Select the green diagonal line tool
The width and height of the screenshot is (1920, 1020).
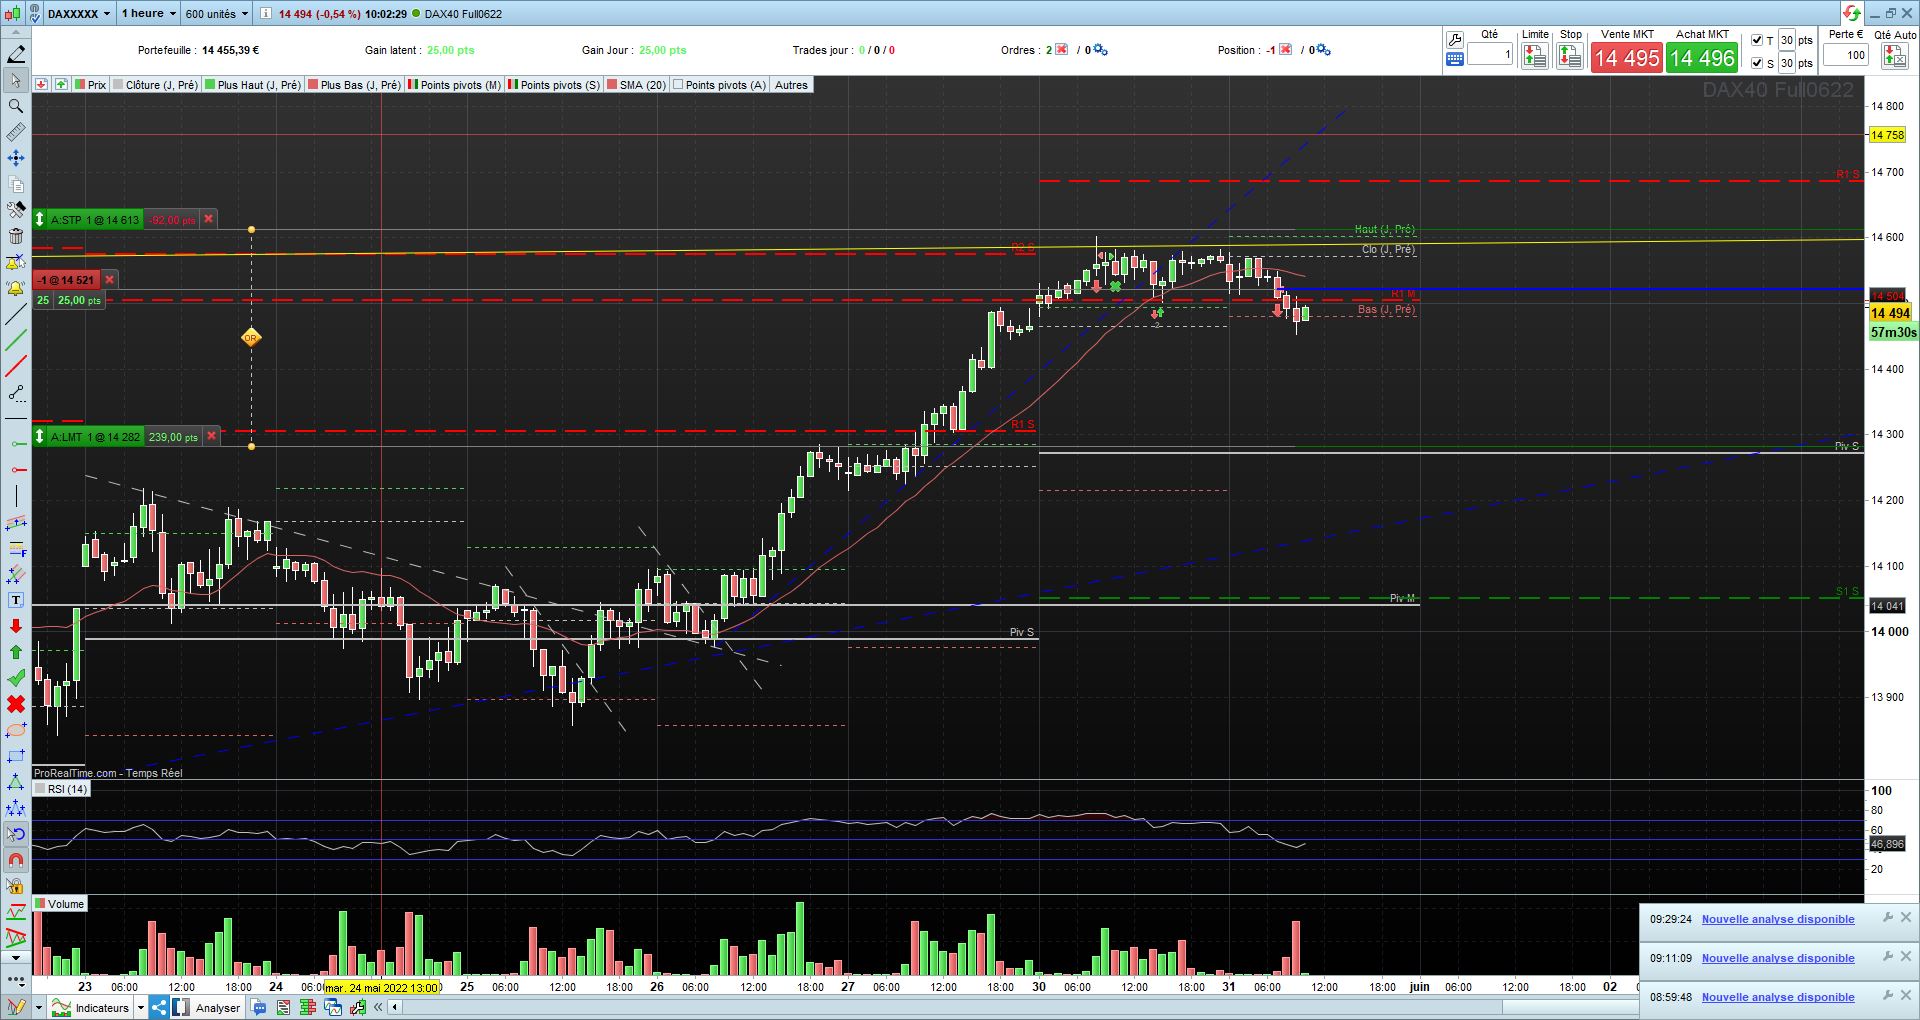pyautogui.click(x=16, y=340)
